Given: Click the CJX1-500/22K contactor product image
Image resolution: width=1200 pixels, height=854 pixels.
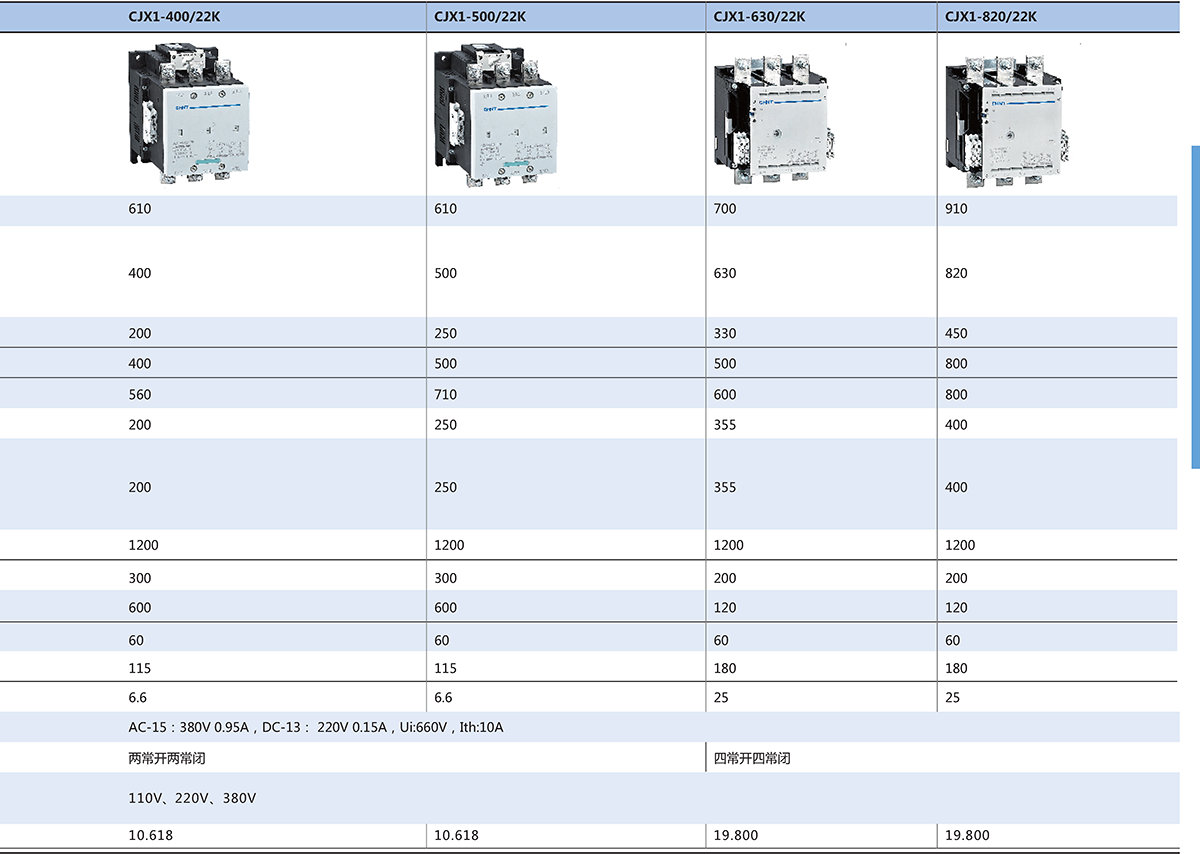Looking at the screenshot, I should click(493, 112).
